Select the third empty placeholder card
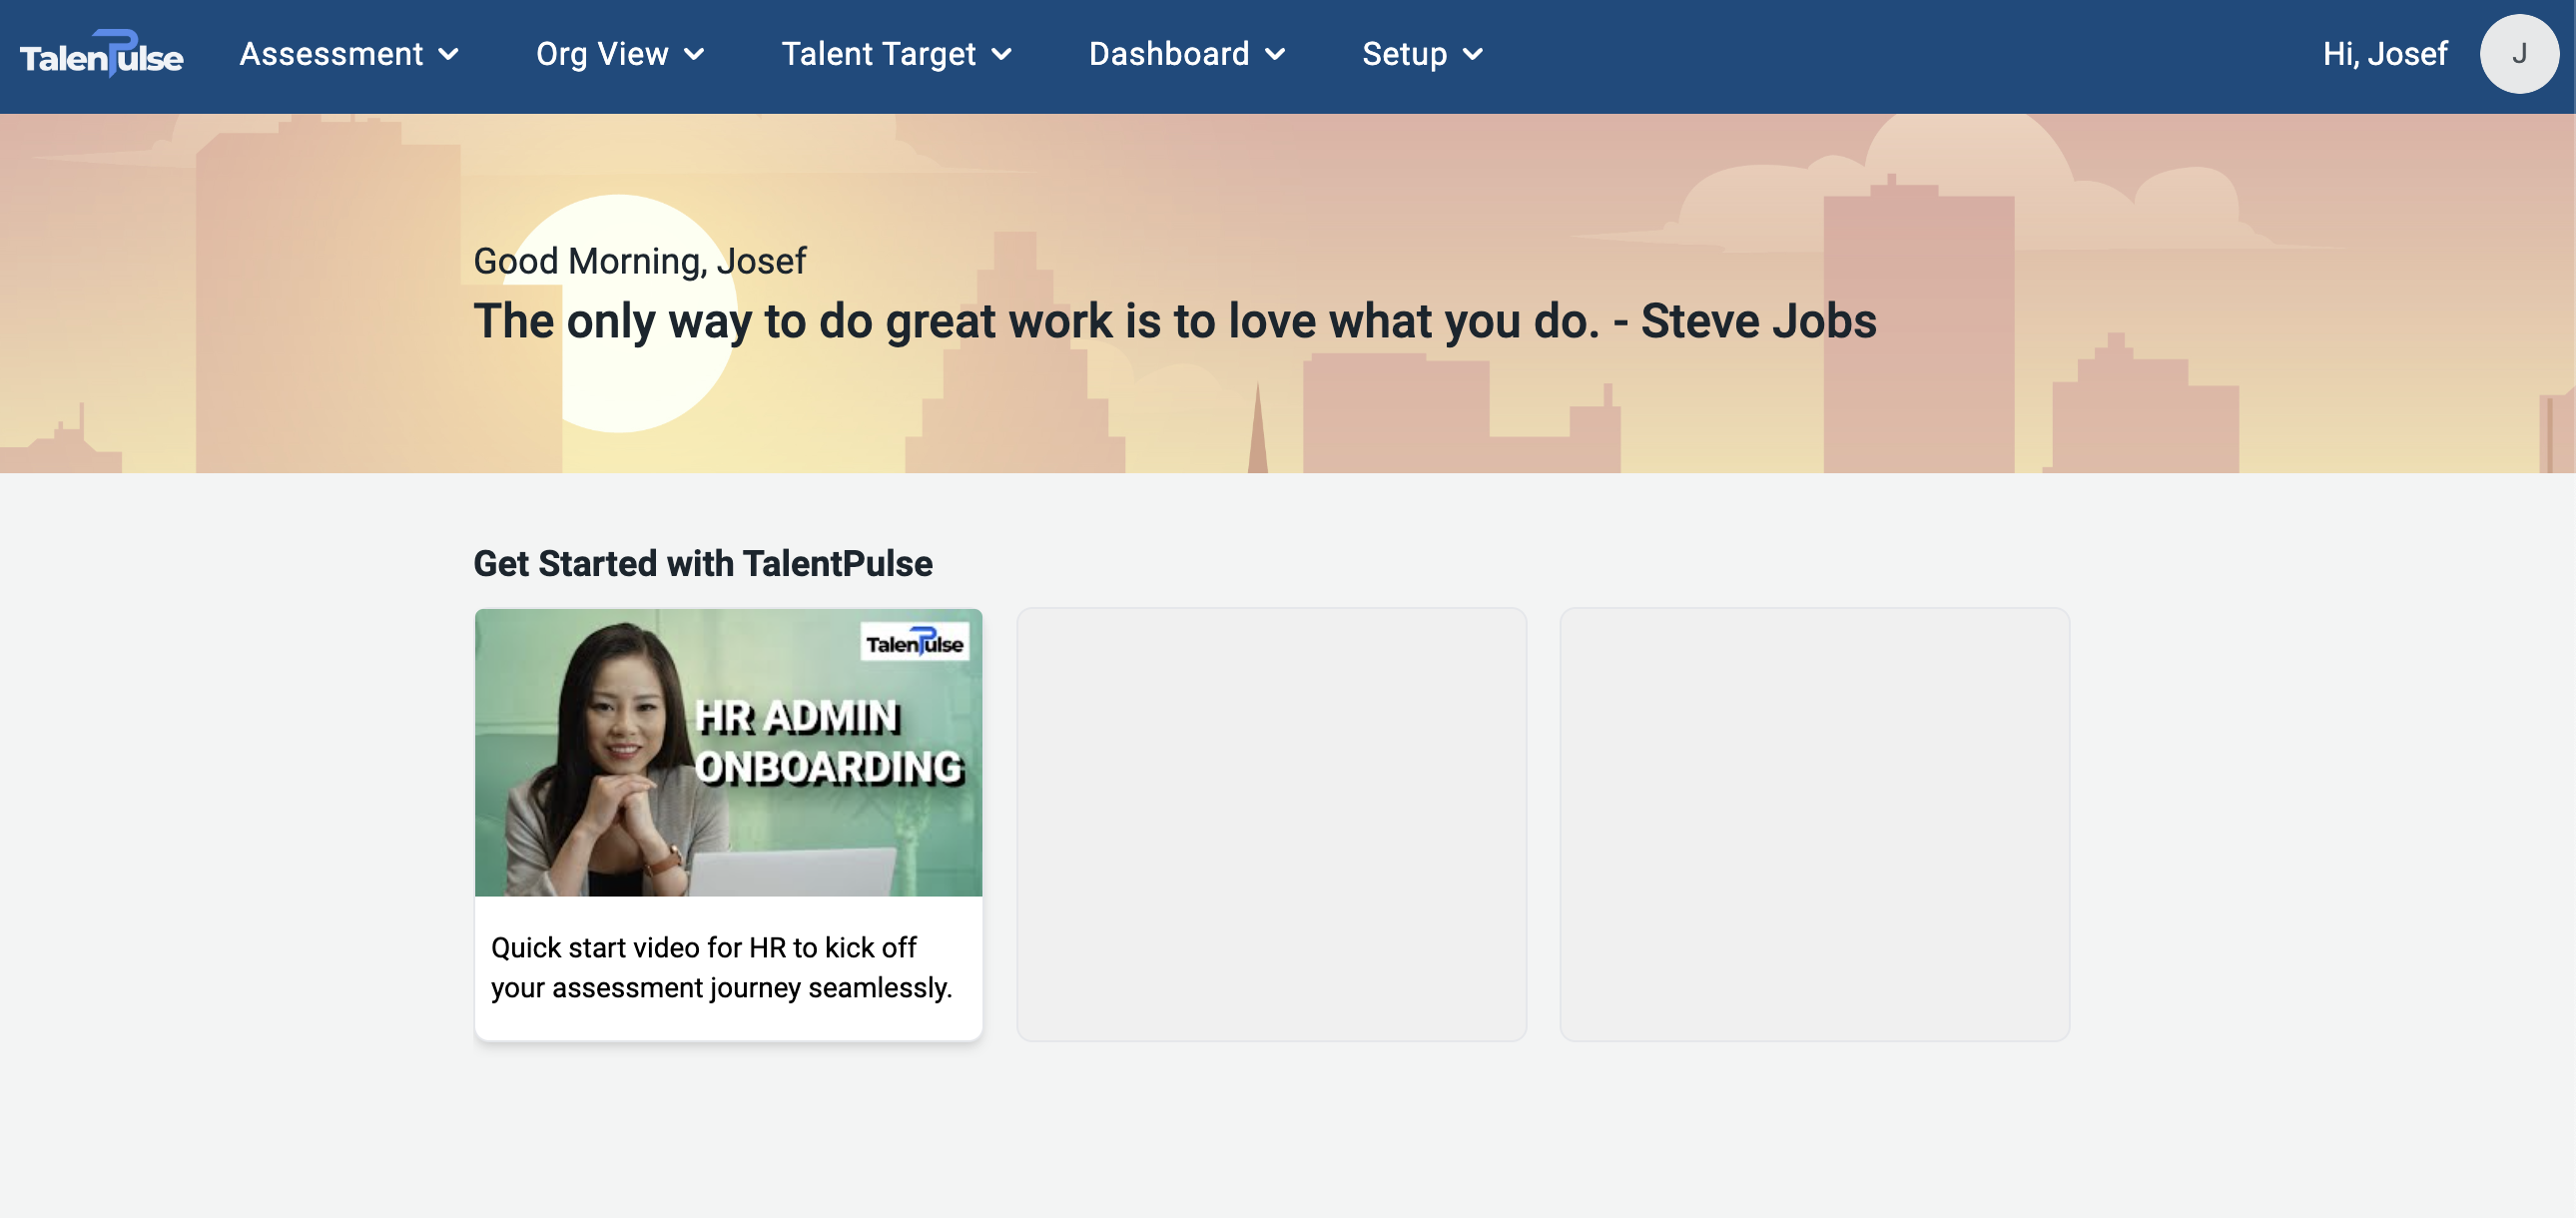Image resolution: width=2576 pixels, height=1218 pixels. [1814, 824]
